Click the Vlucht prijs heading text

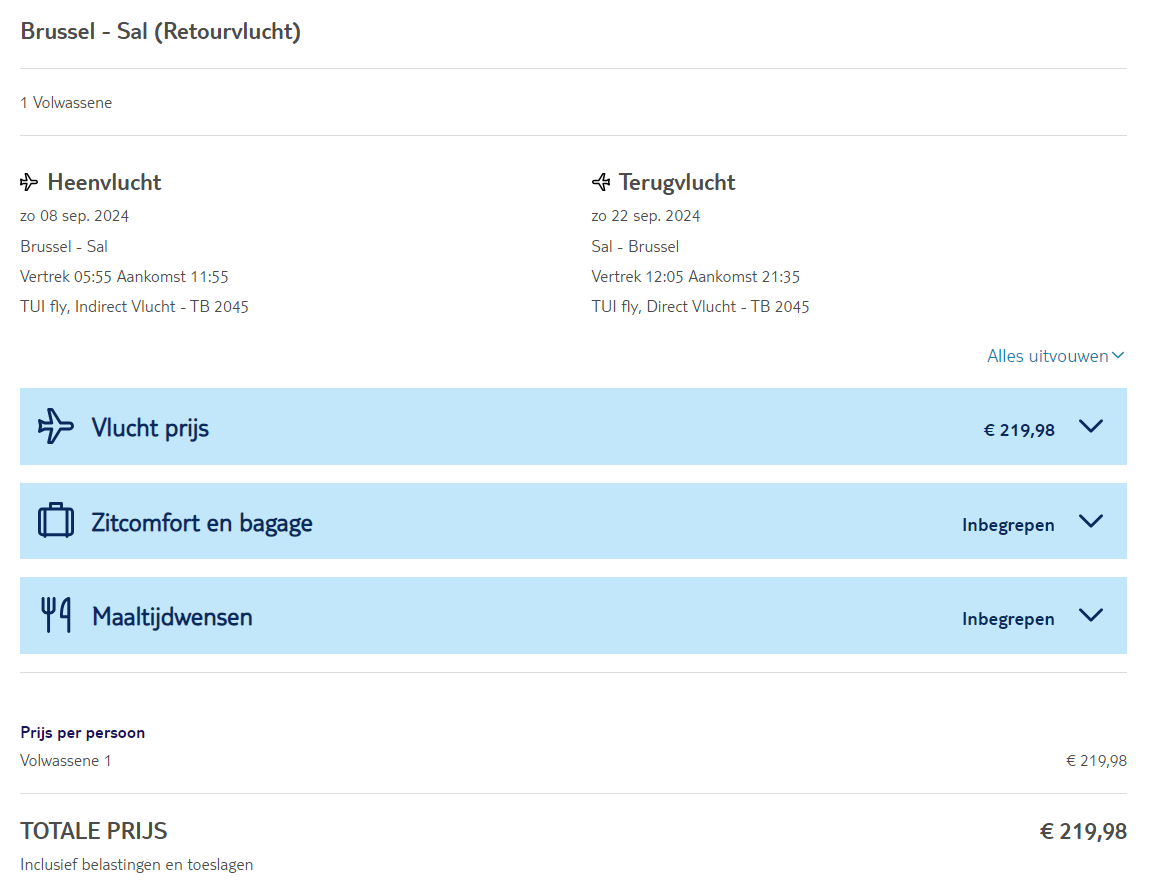pos(150,428)
